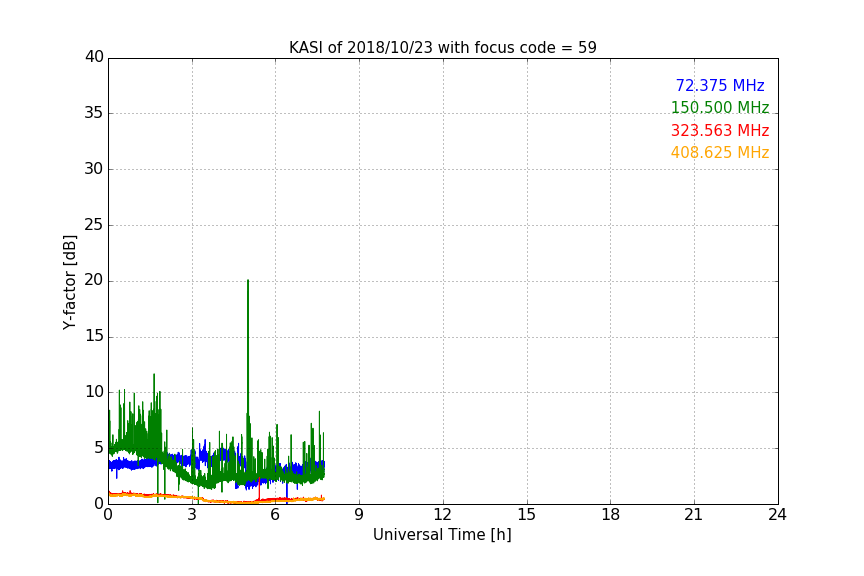
Task: Click the x-axis tick label 6
Action: click(275, 515)
